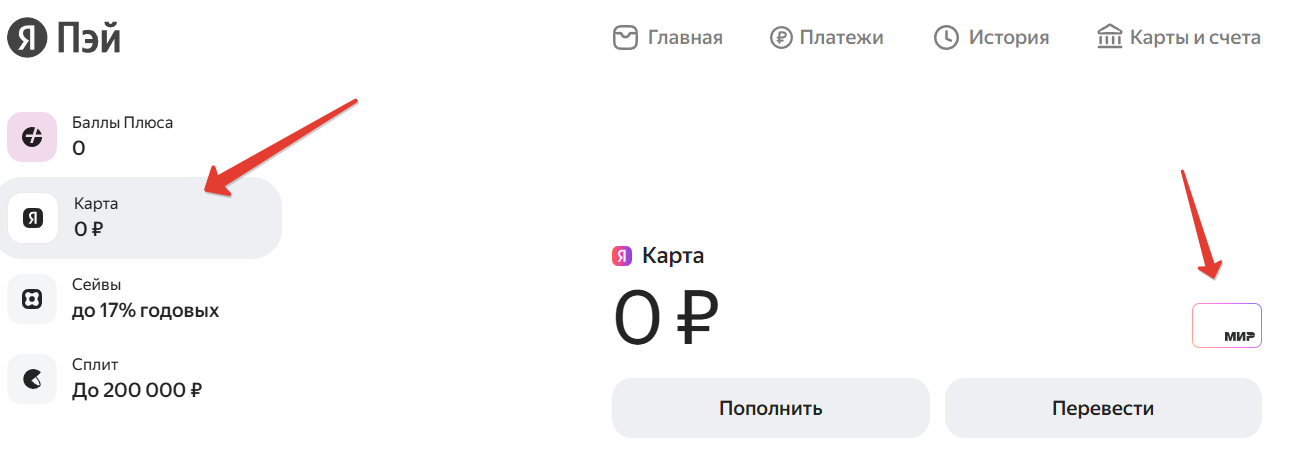
Task: Click the ruble icon beside Платежи
Action: pos(781,38)
